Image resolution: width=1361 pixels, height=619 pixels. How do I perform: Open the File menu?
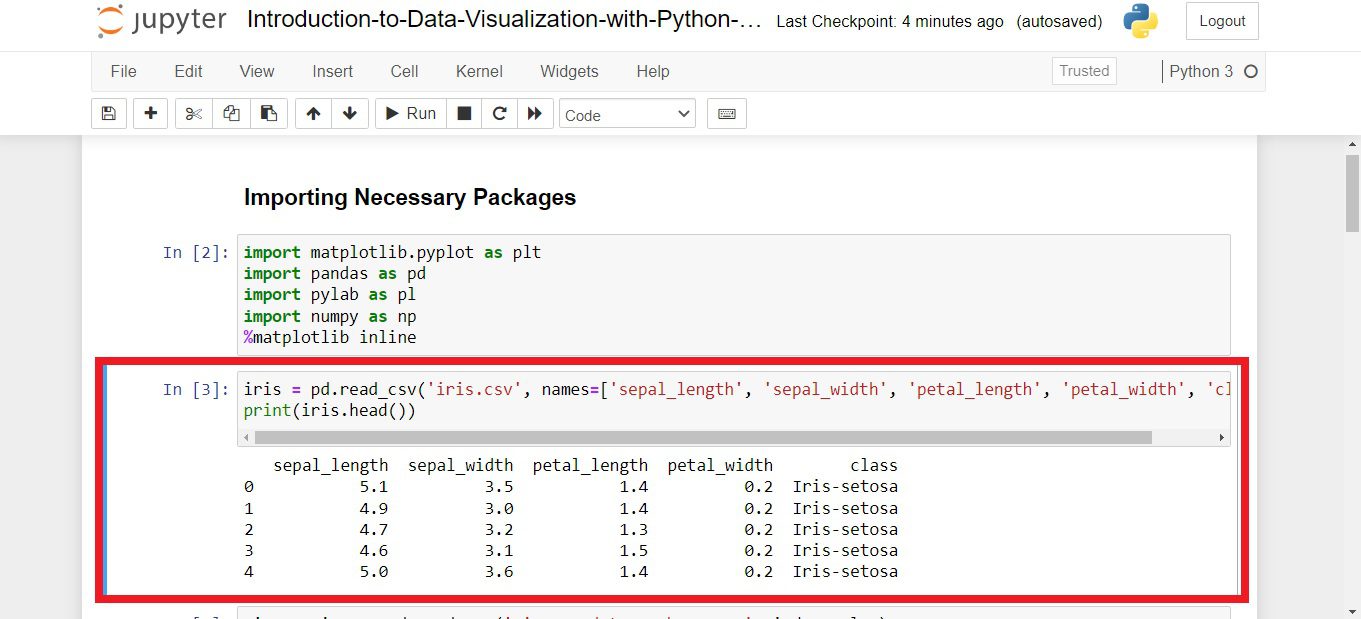(123, 71)
